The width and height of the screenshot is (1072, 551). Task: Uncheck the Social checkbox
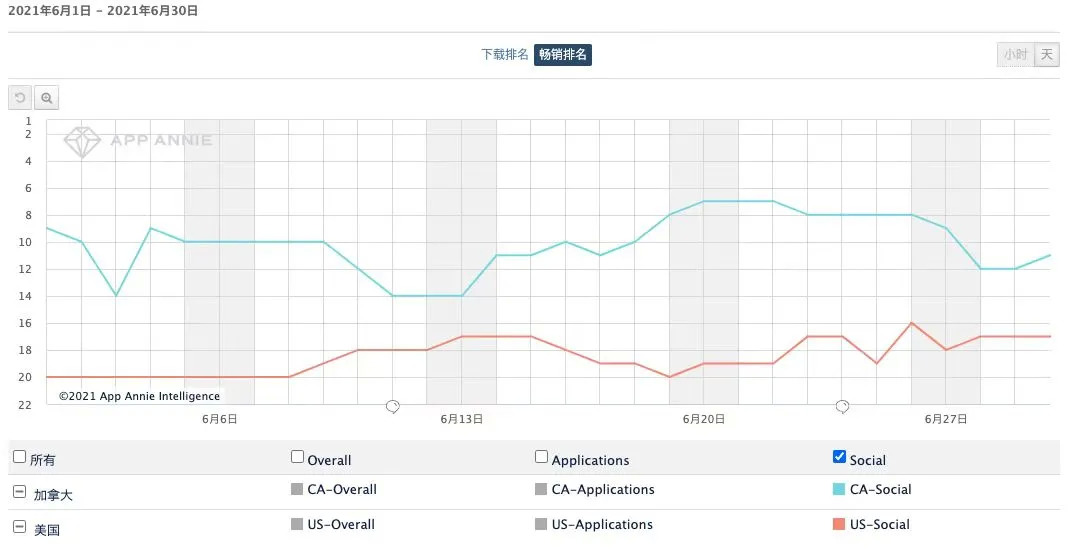click(x=839, y=457)
